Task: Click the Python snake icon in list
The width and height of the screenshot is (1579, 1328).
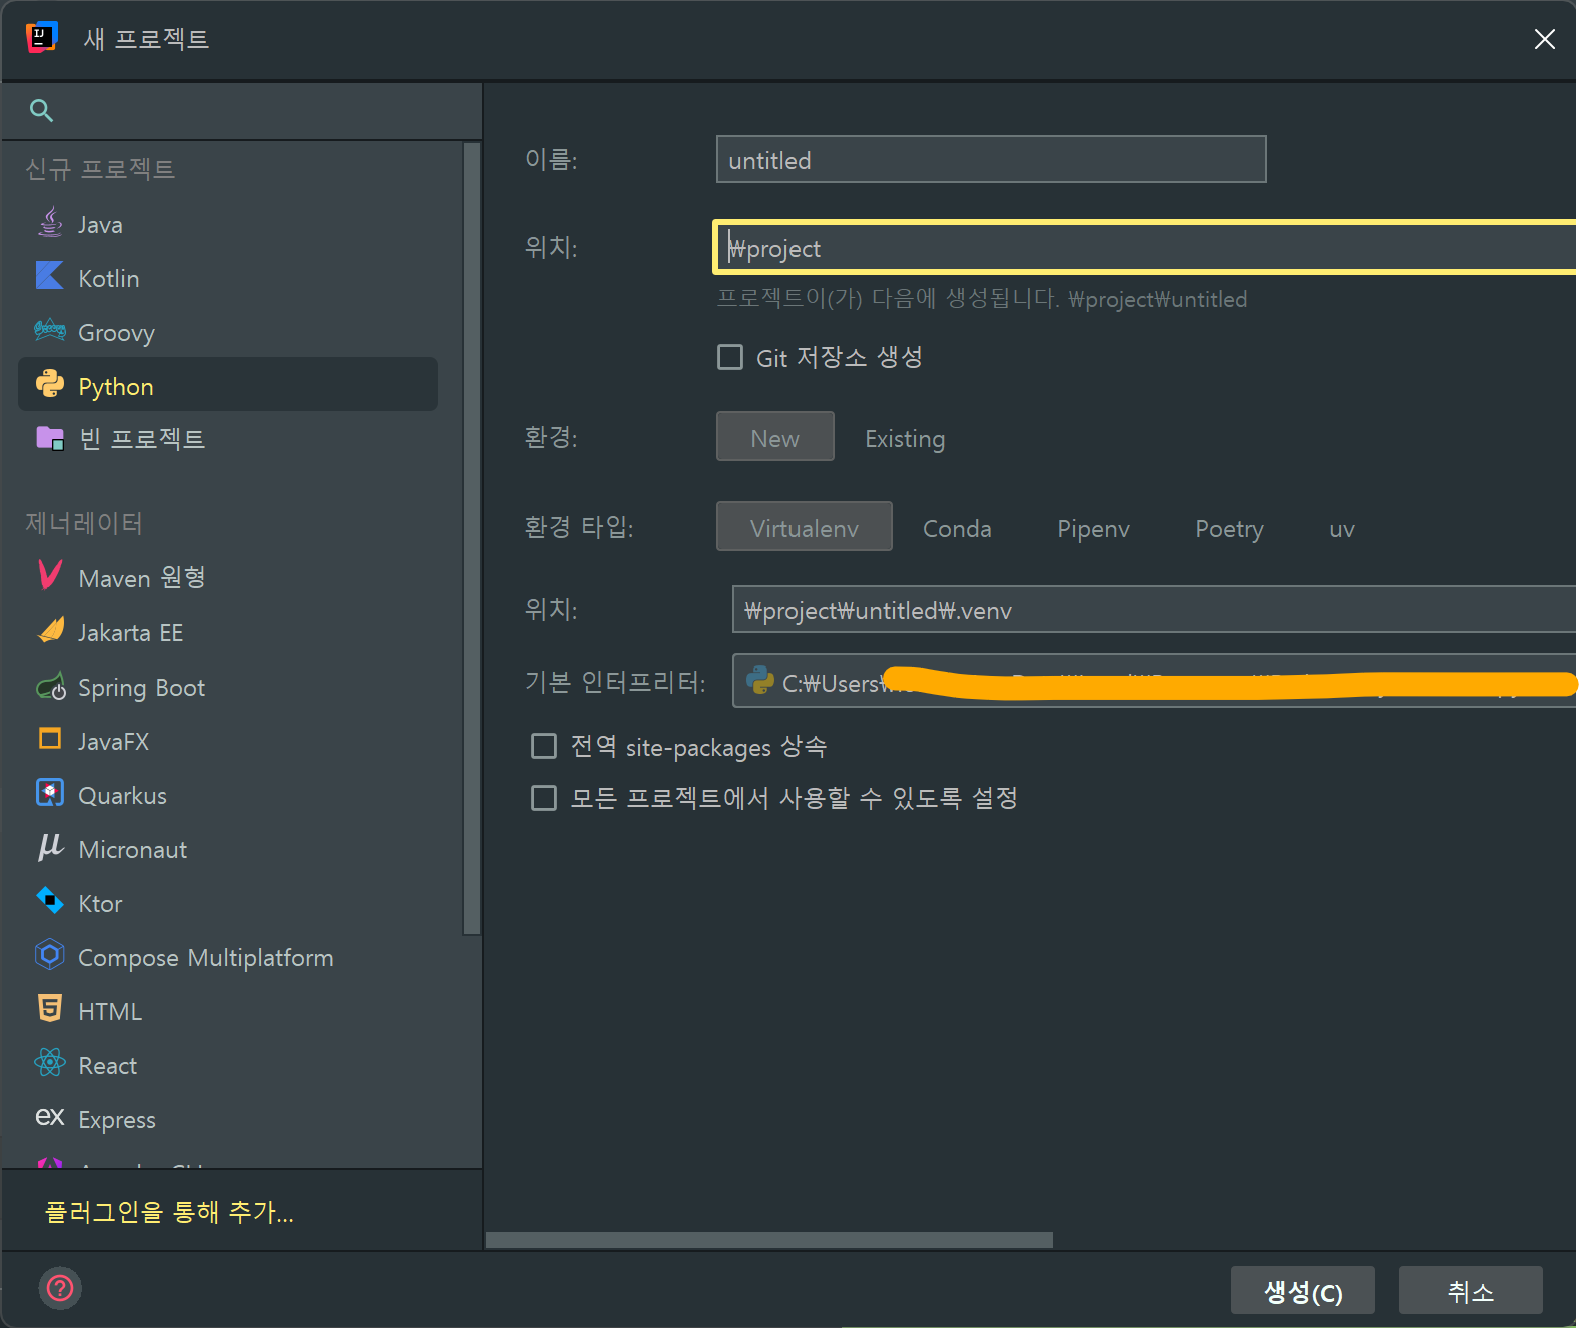Action: [50, 384]
